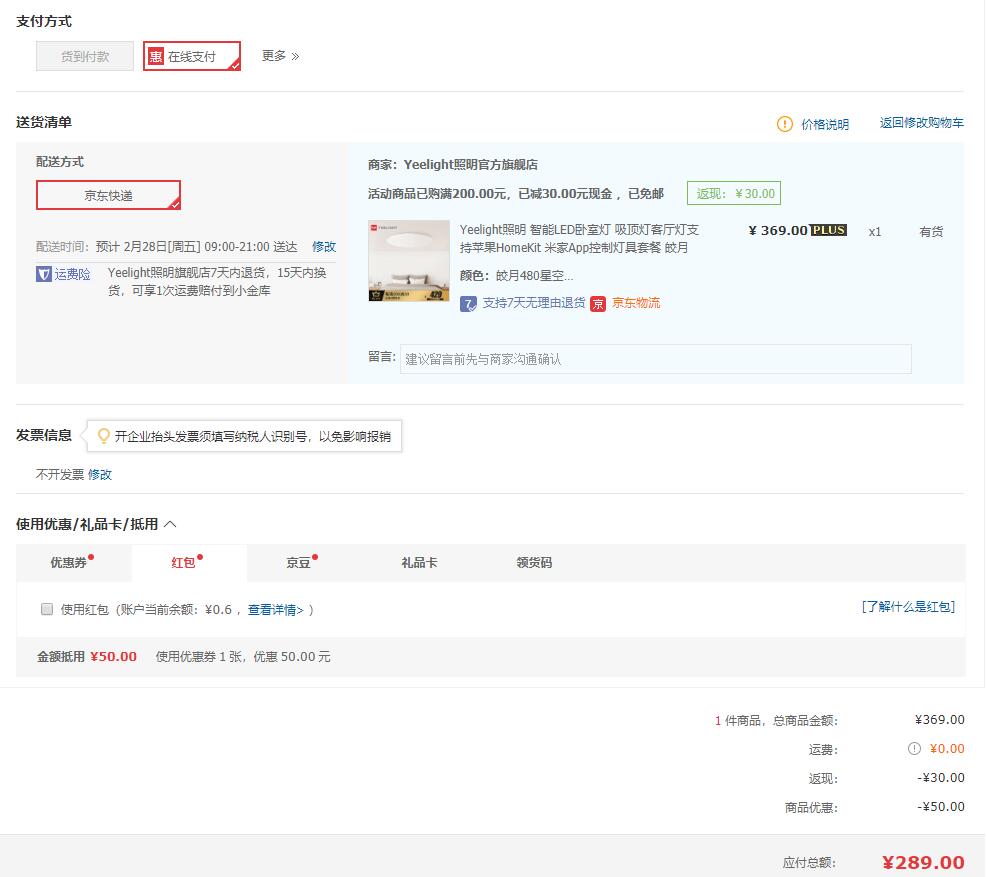Click the 运费险 shield icon
The image size is (987, 877).
tap(43, 274)
